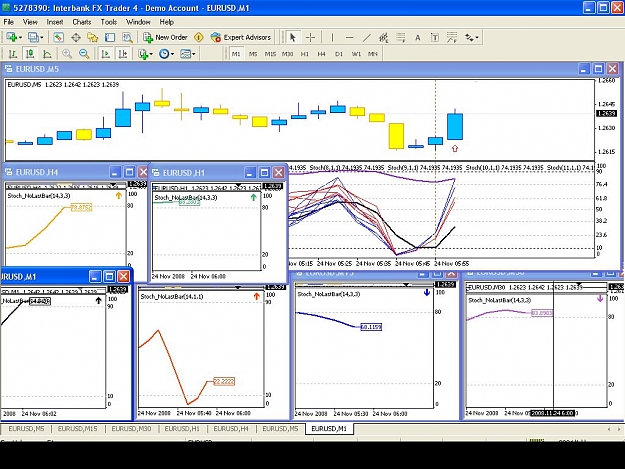The width and height of the screenshot is (625, 469).
Task: Open the Terminal panel icon
Action: [x=110, y=37]
